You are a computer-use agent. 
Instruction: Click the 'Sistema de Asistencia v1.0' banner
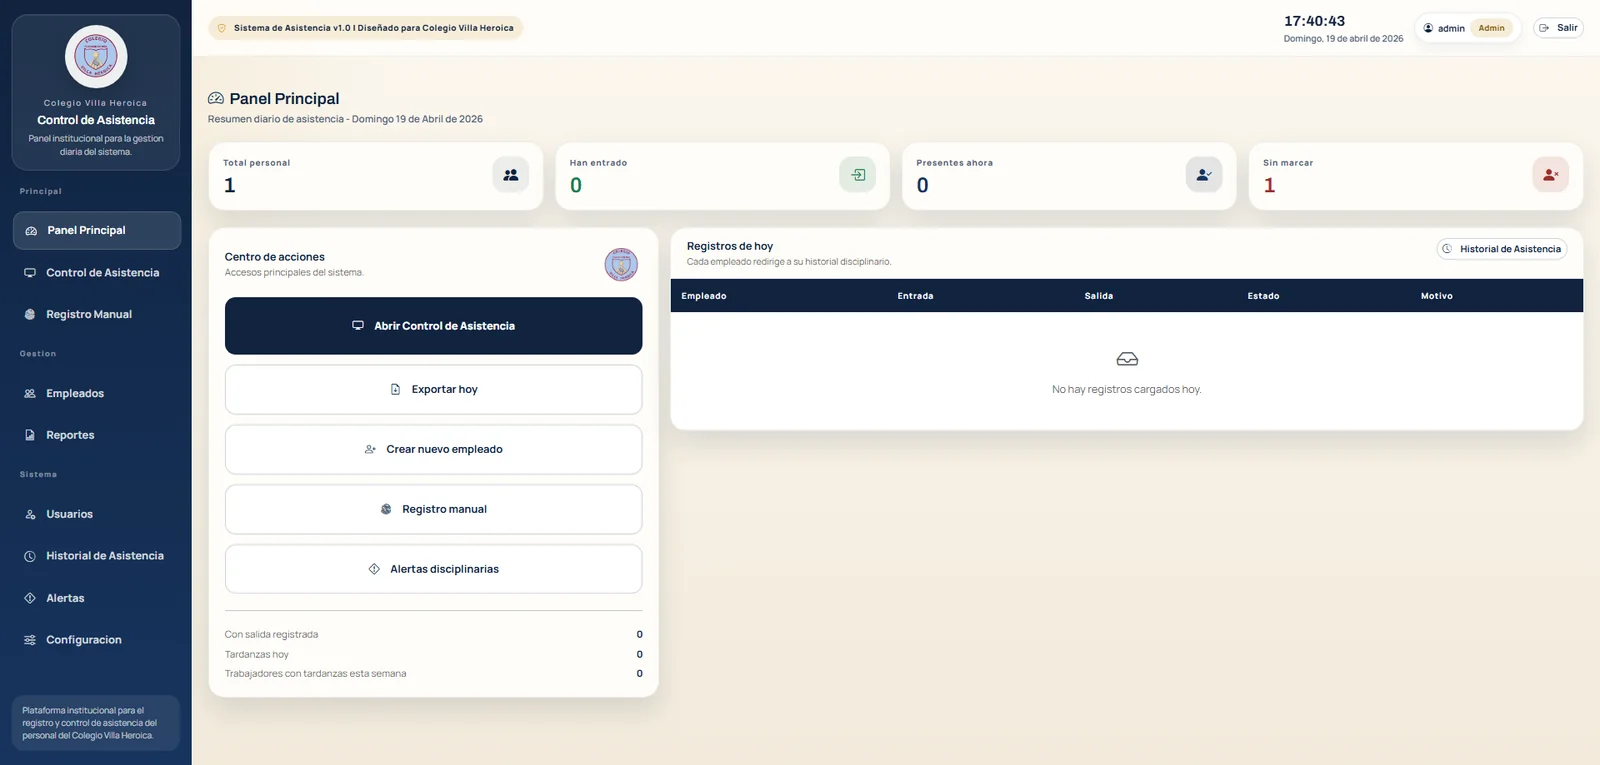tap(366, 28)
